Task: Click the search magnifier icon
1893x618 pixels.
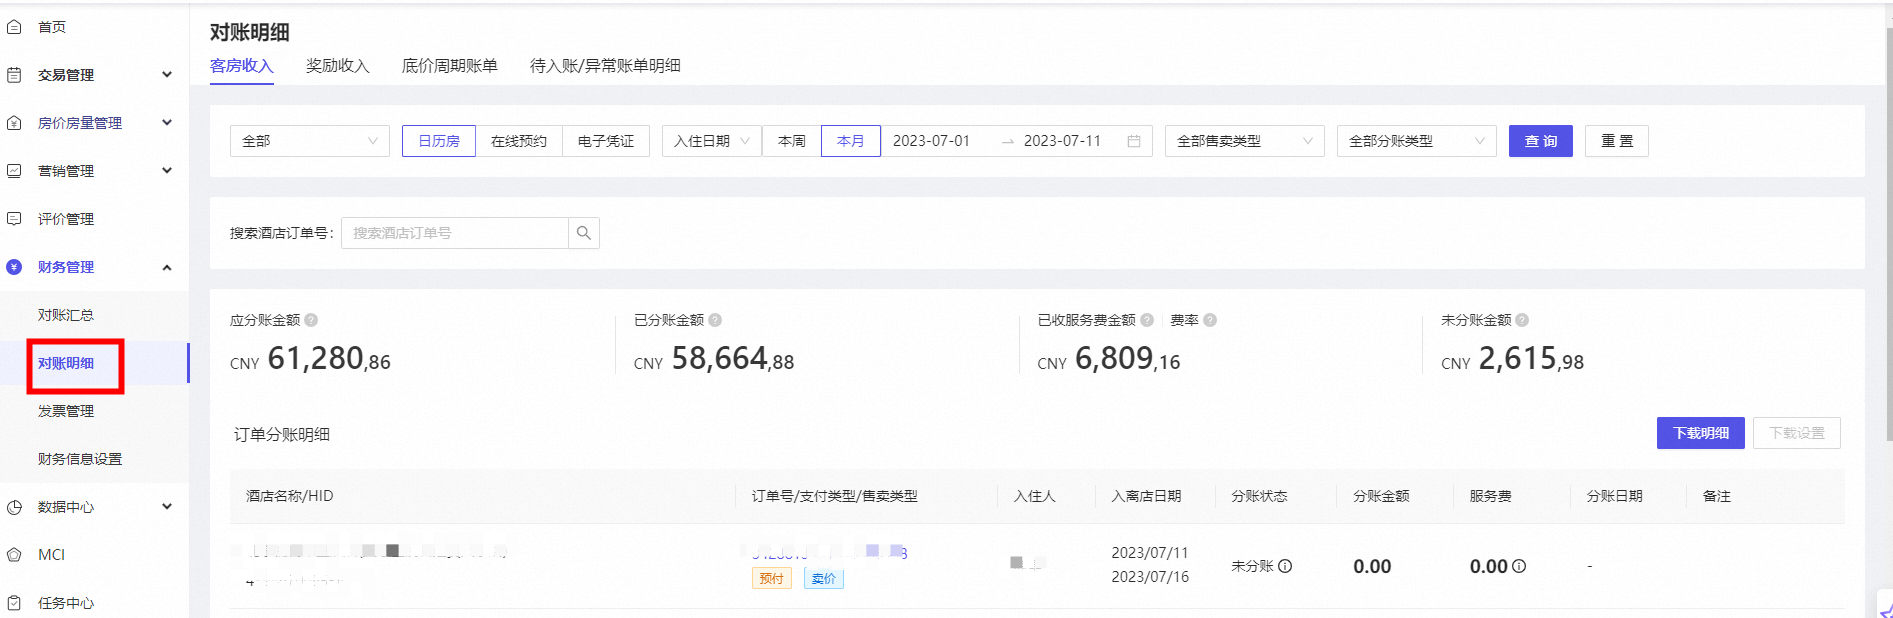Action: tap(584, 233)
